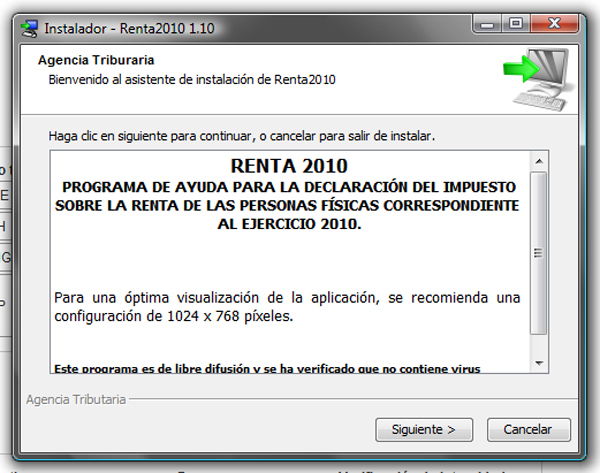
Task: Click the computer with green arrow graphic
Action: click(x=539, y=79)
